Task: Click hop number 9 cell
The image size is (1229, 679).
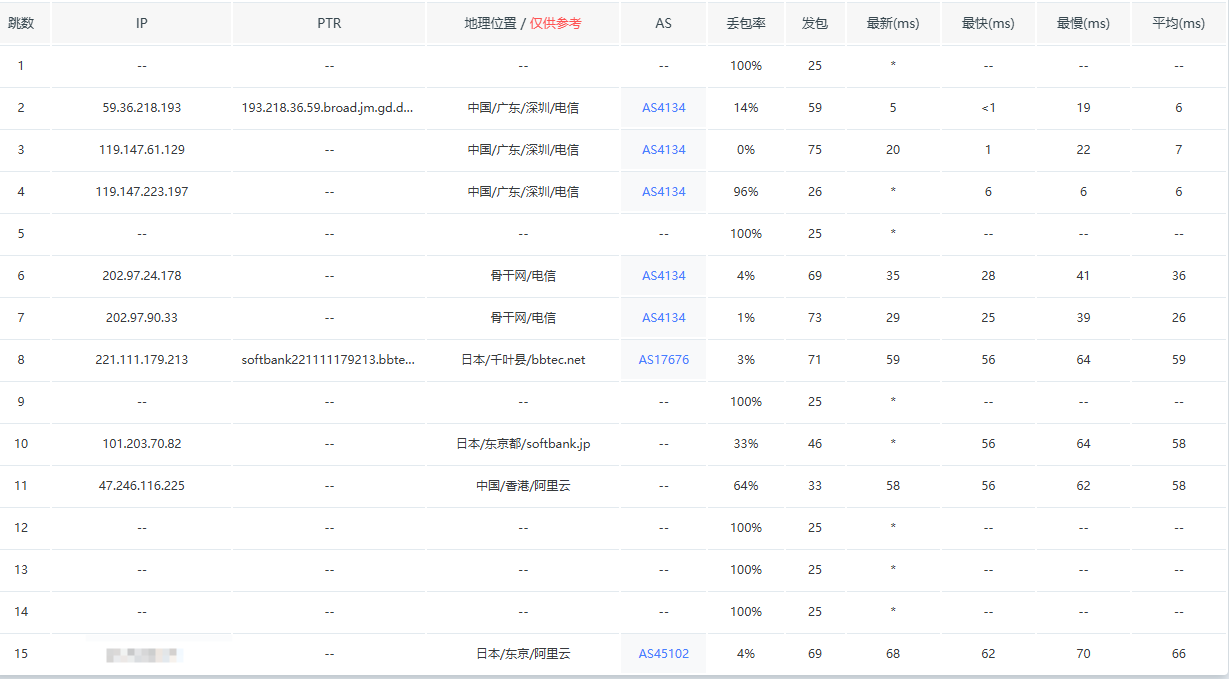Action: click(21, 402)
